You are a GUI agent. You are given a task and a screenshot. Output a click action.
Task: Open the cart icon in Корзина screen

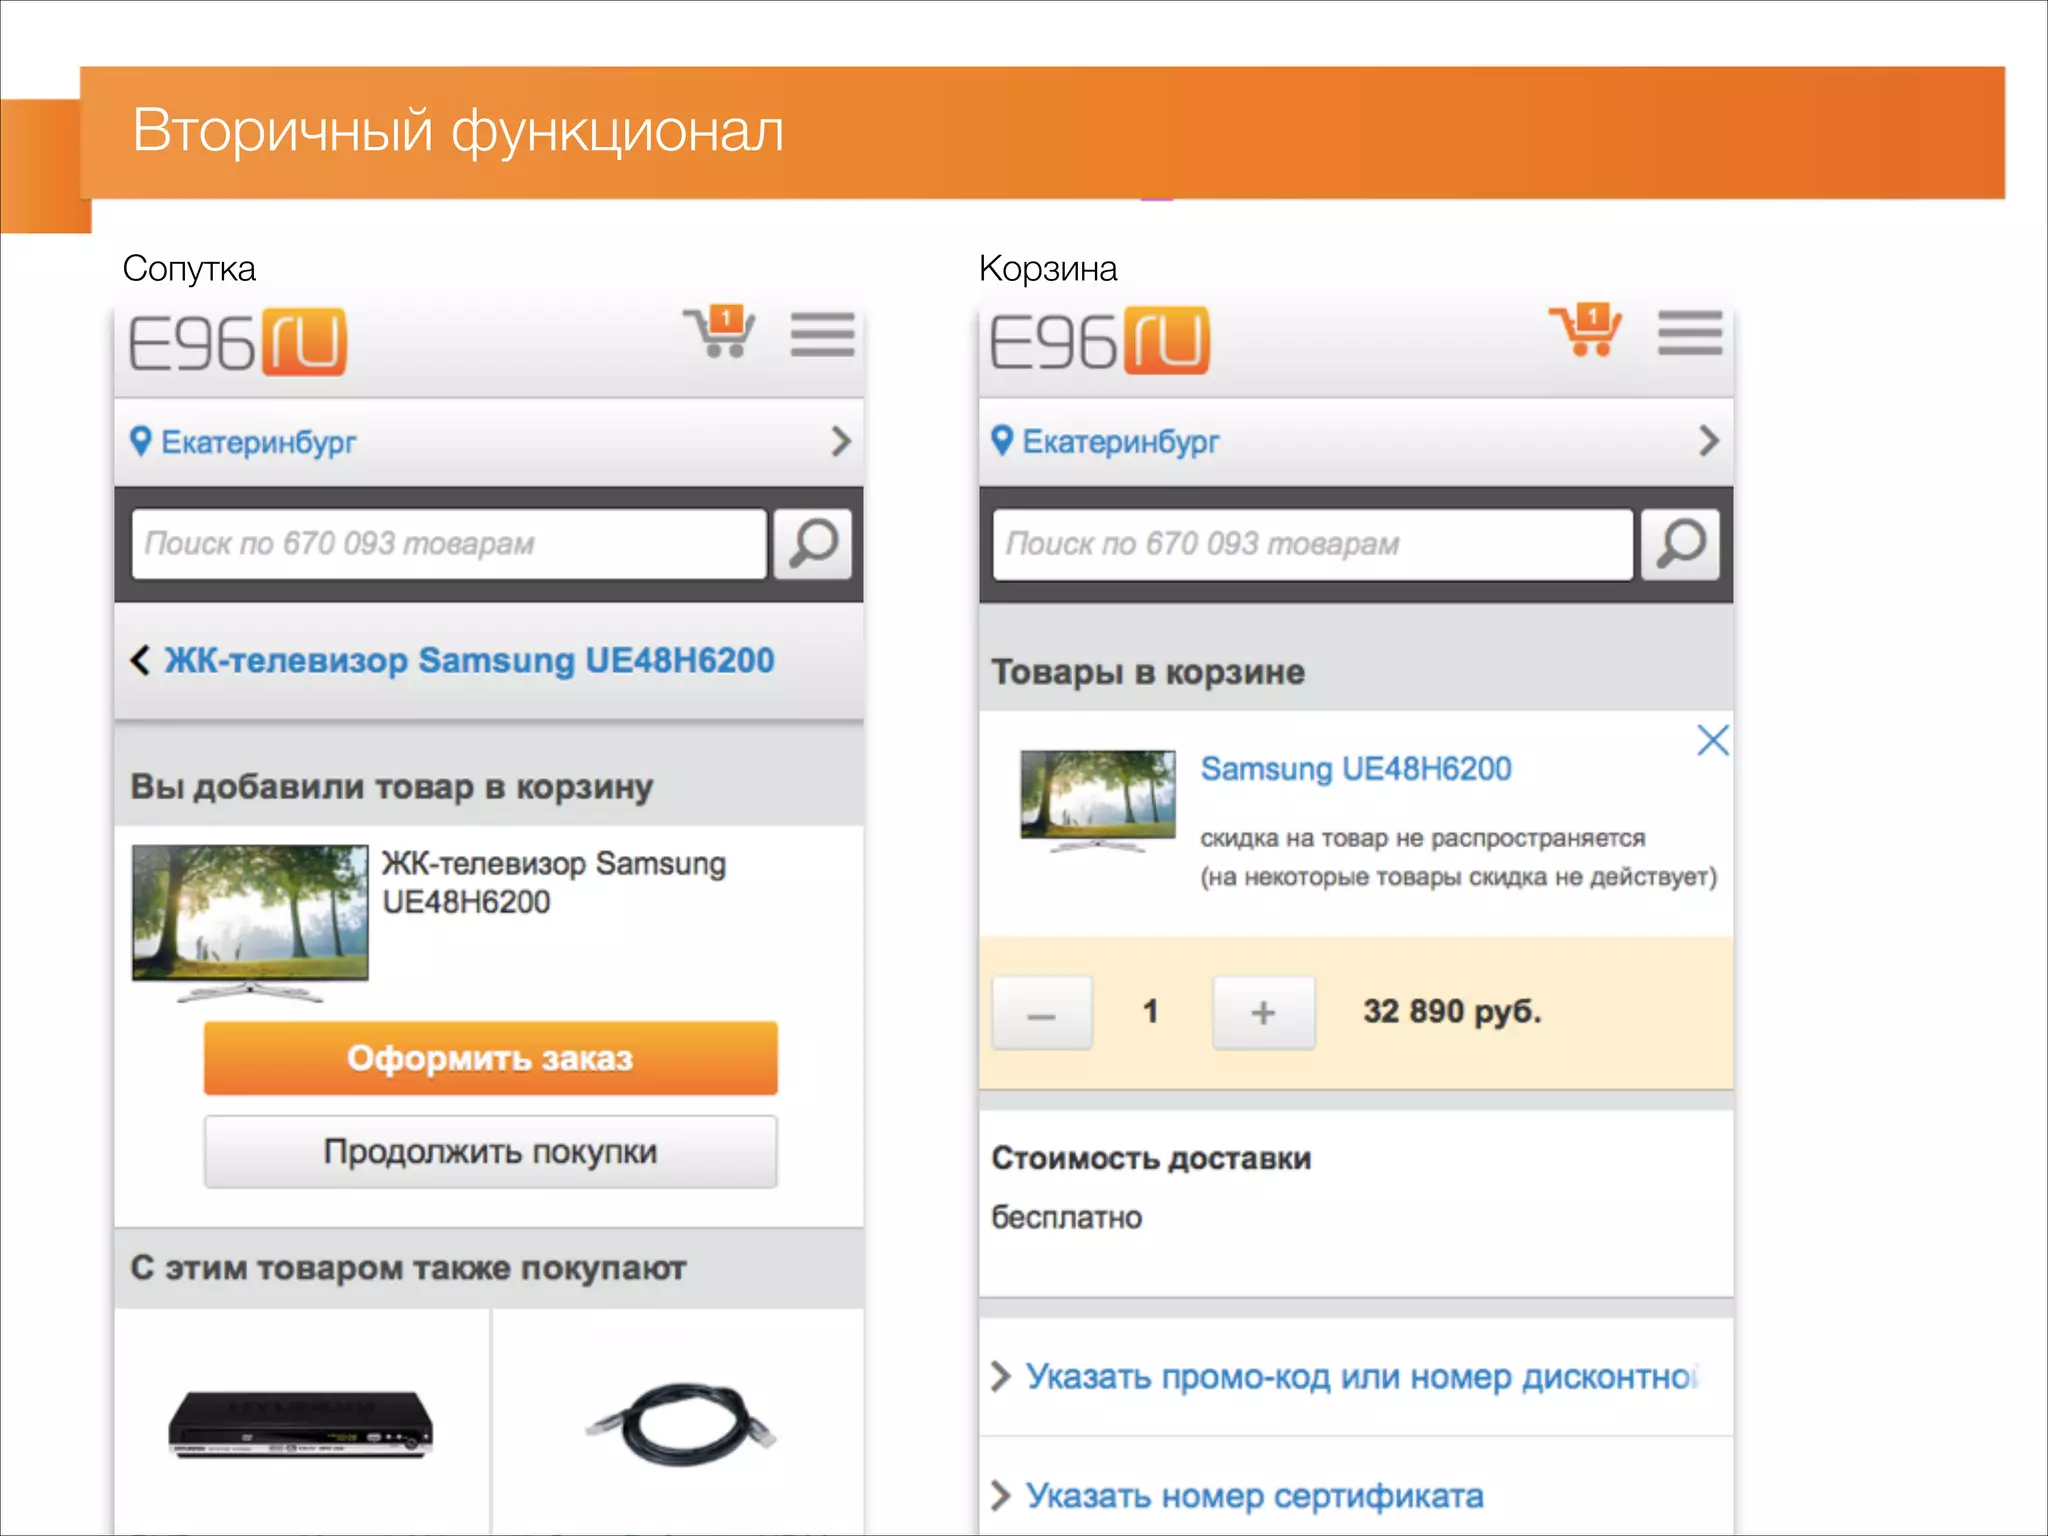click(x=1586, y=330)
